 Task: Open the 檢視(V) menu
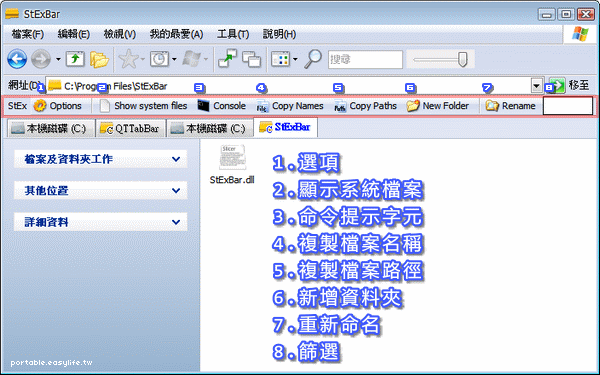[120, 34]
